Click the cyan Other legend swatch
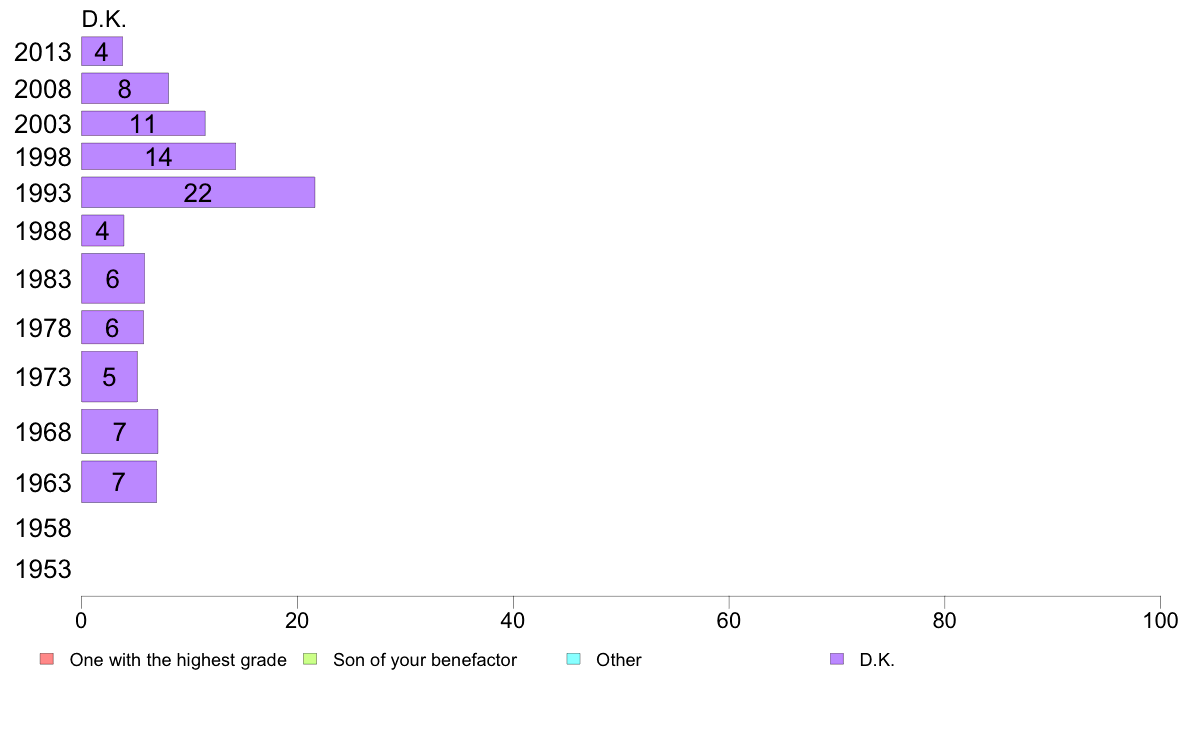 click(x=574, y=659)
